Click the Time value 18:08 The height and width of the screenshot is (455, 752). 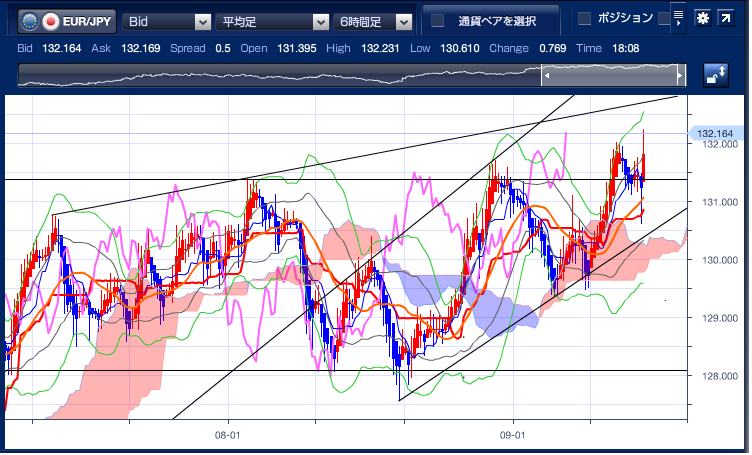pyautogui.click(x=625, y=48)
